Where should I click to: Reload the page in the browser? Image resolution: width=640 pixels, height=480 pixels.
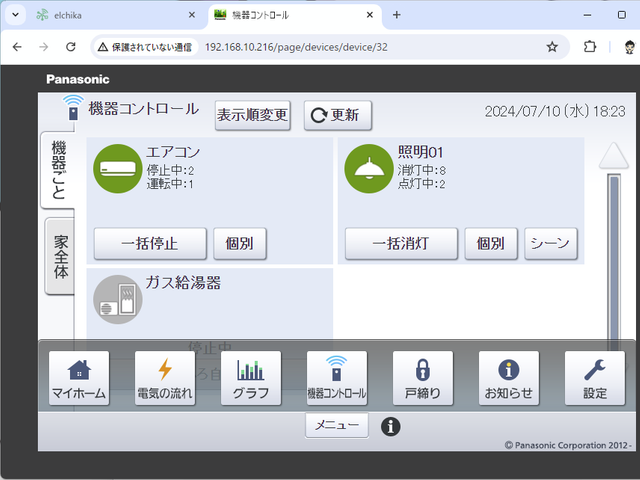tap(71, 47)
